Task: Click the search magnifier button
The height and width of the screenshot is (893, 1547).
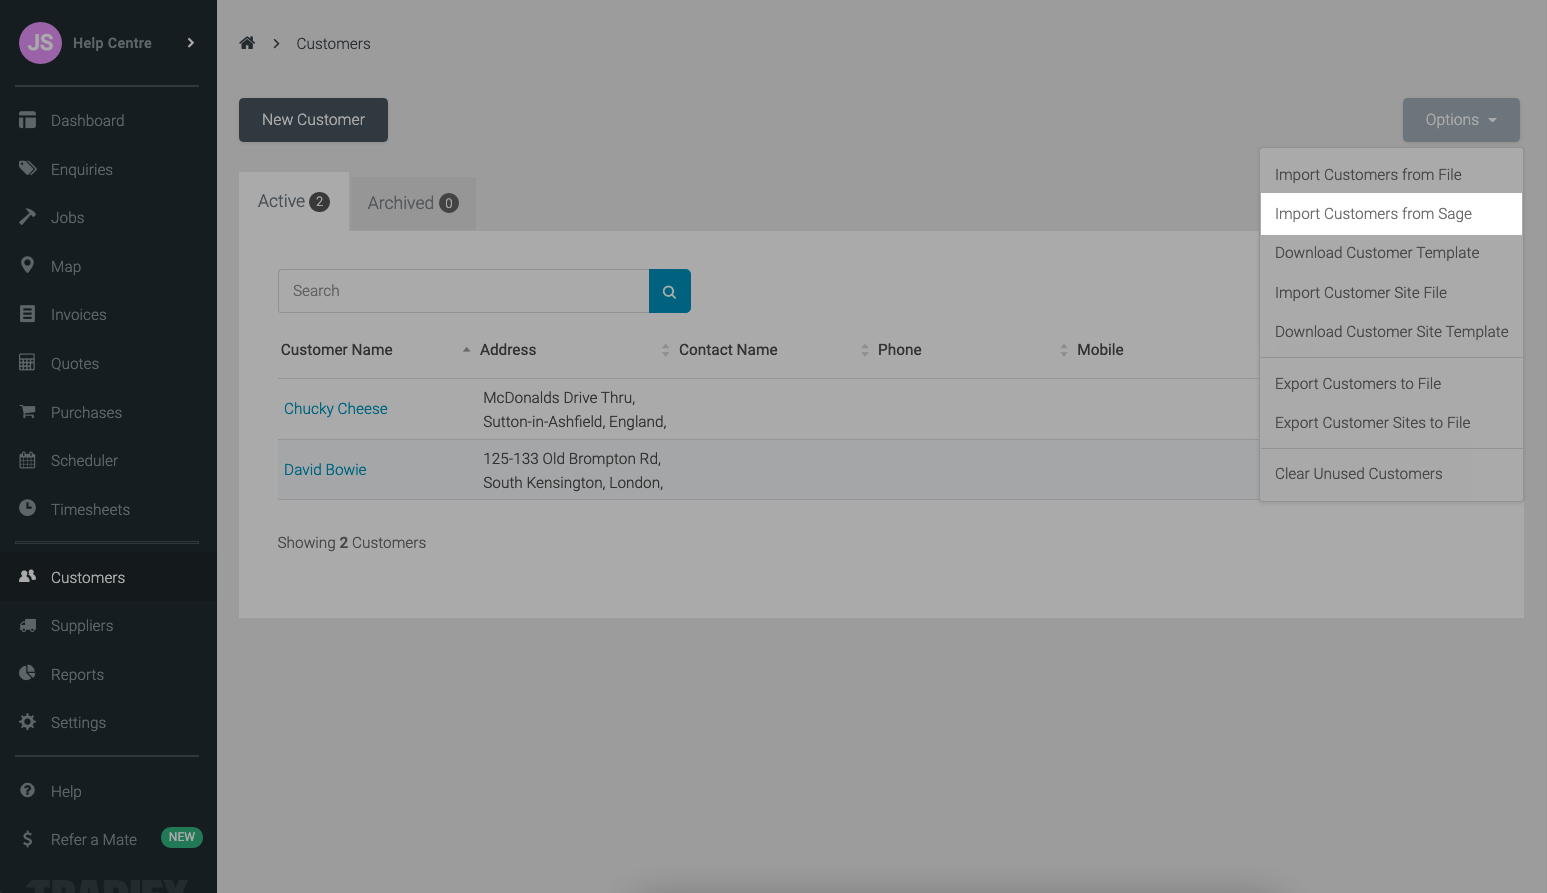Action: [670, 291]
